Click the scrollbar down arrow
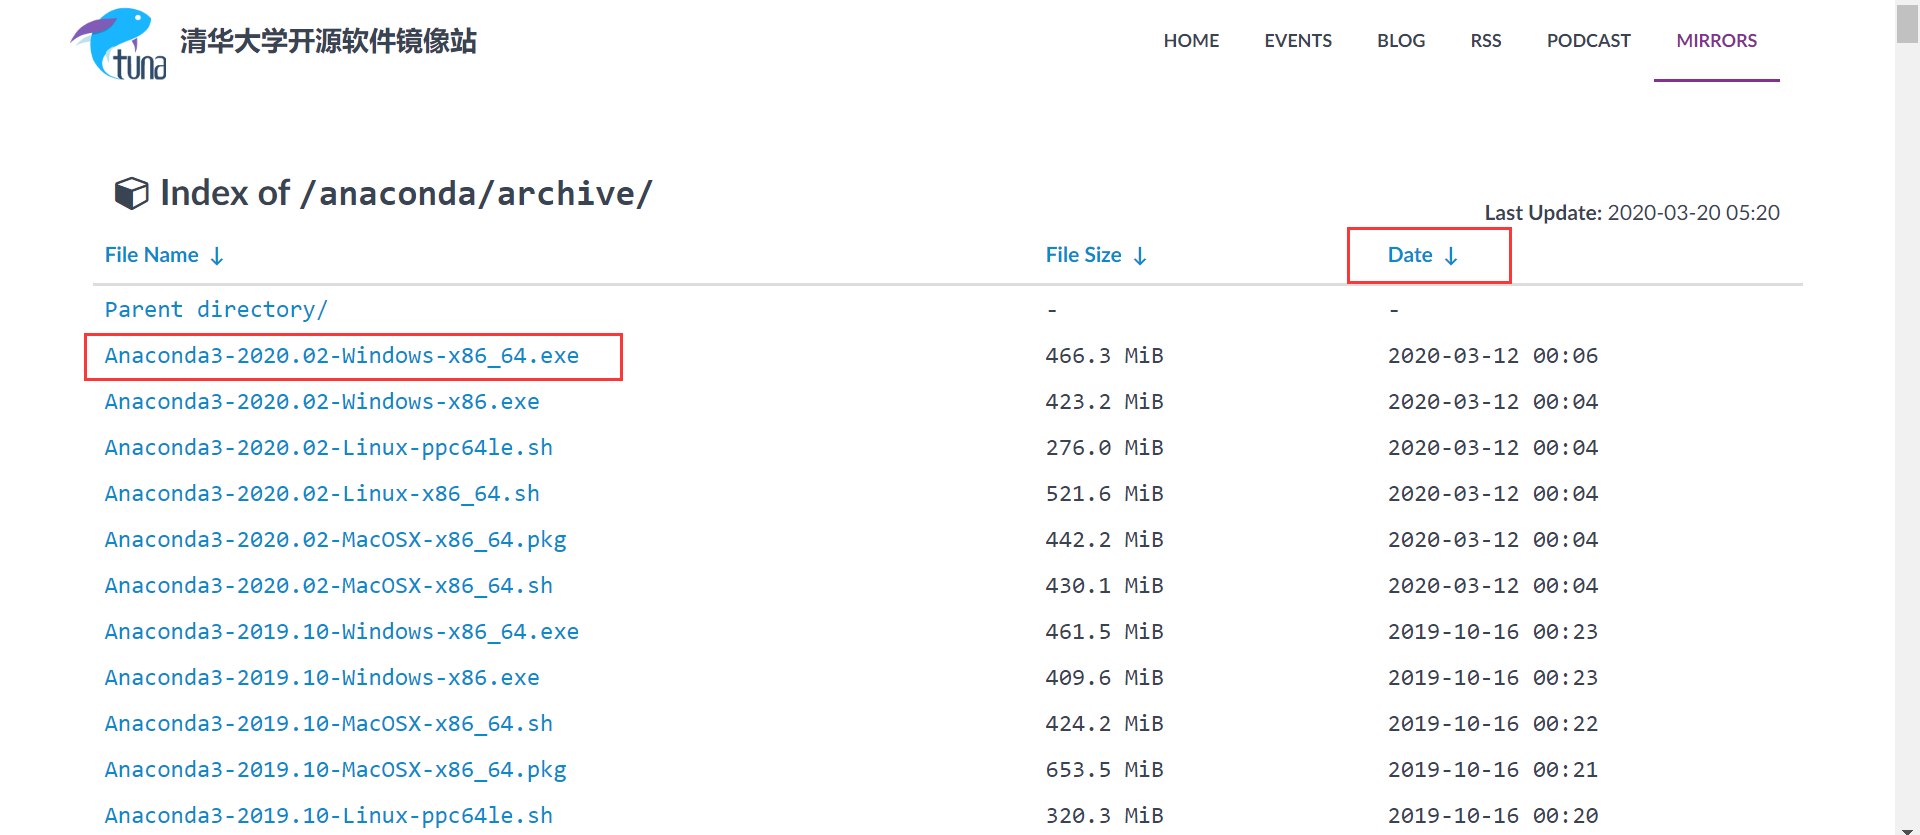The image size is (1920, 835). pos(1907,830)
